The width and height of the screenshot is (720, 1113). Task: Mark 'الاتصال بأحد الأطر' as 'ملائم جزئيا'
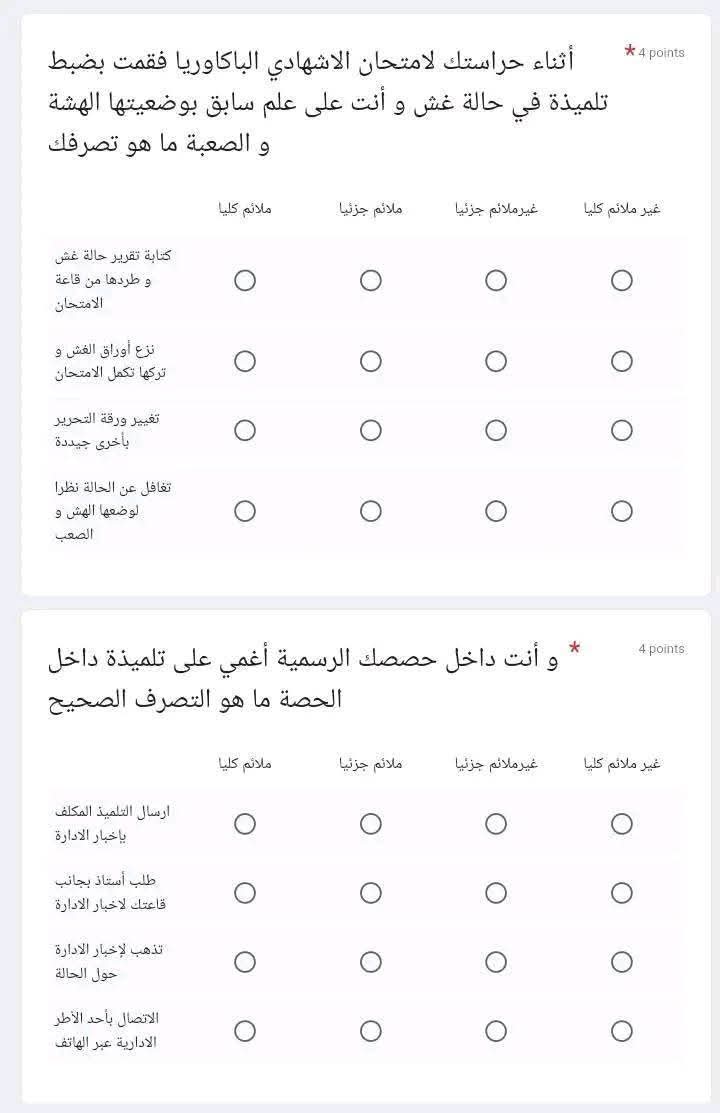click(x=371, y=1031)
